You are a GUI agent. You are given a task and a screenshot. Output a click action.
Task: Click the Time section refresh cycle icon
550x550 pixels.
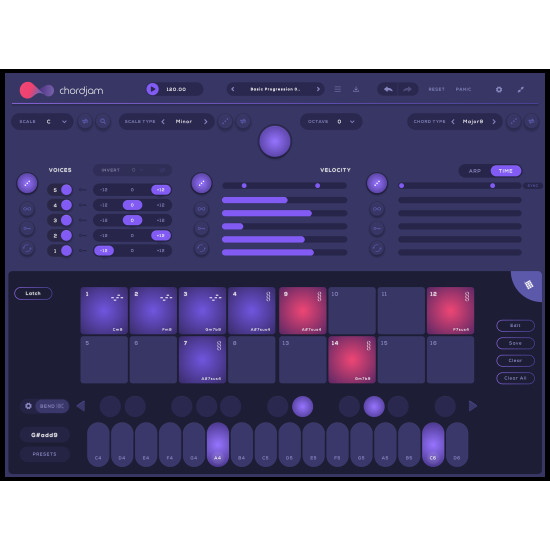377,249
